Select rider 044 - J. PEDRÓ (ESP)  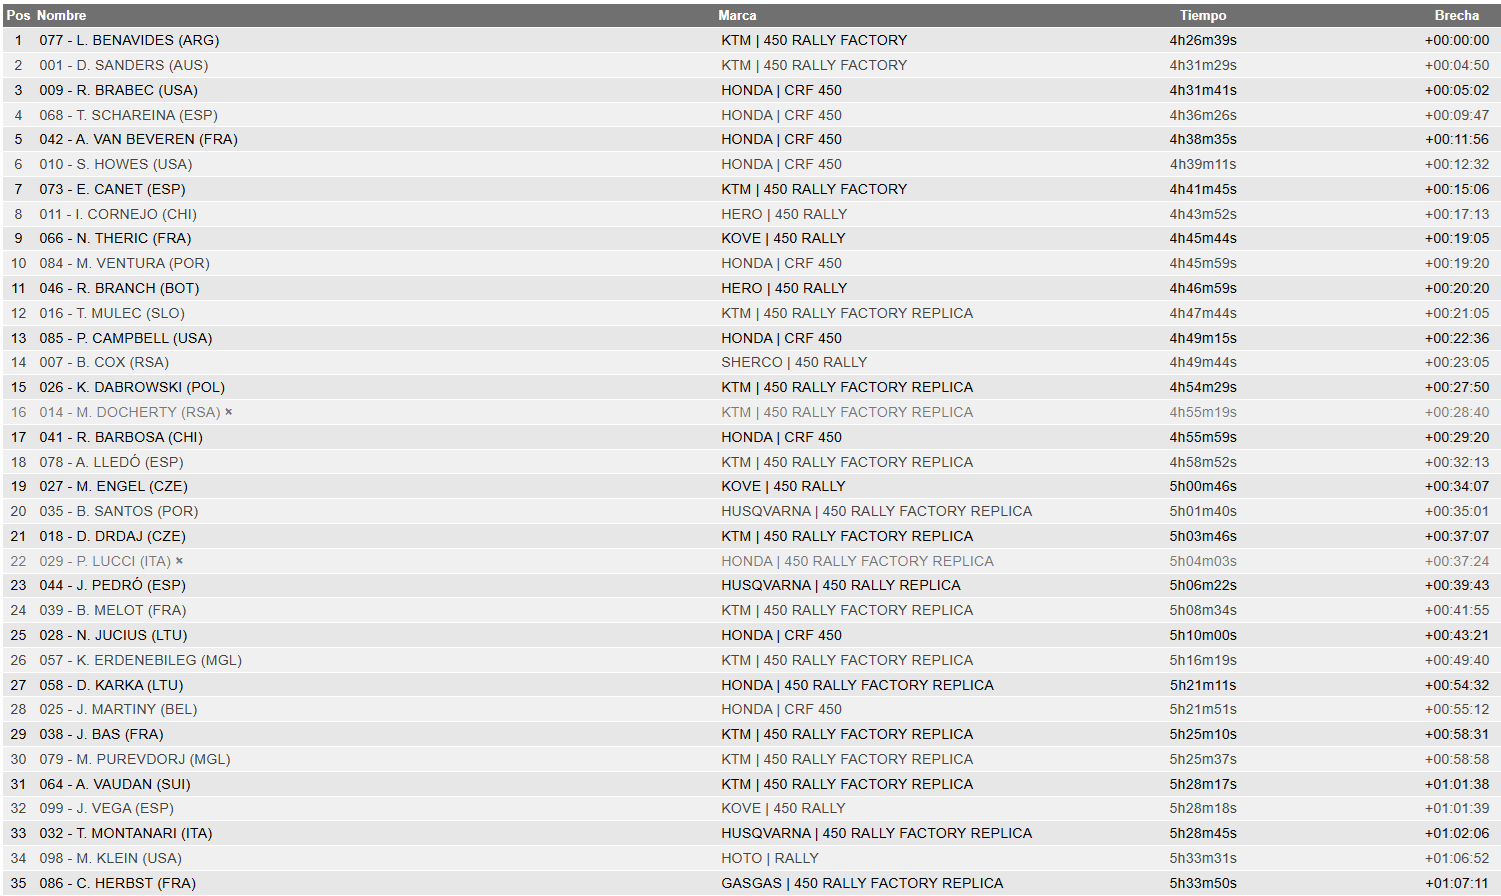pos(113,585)
